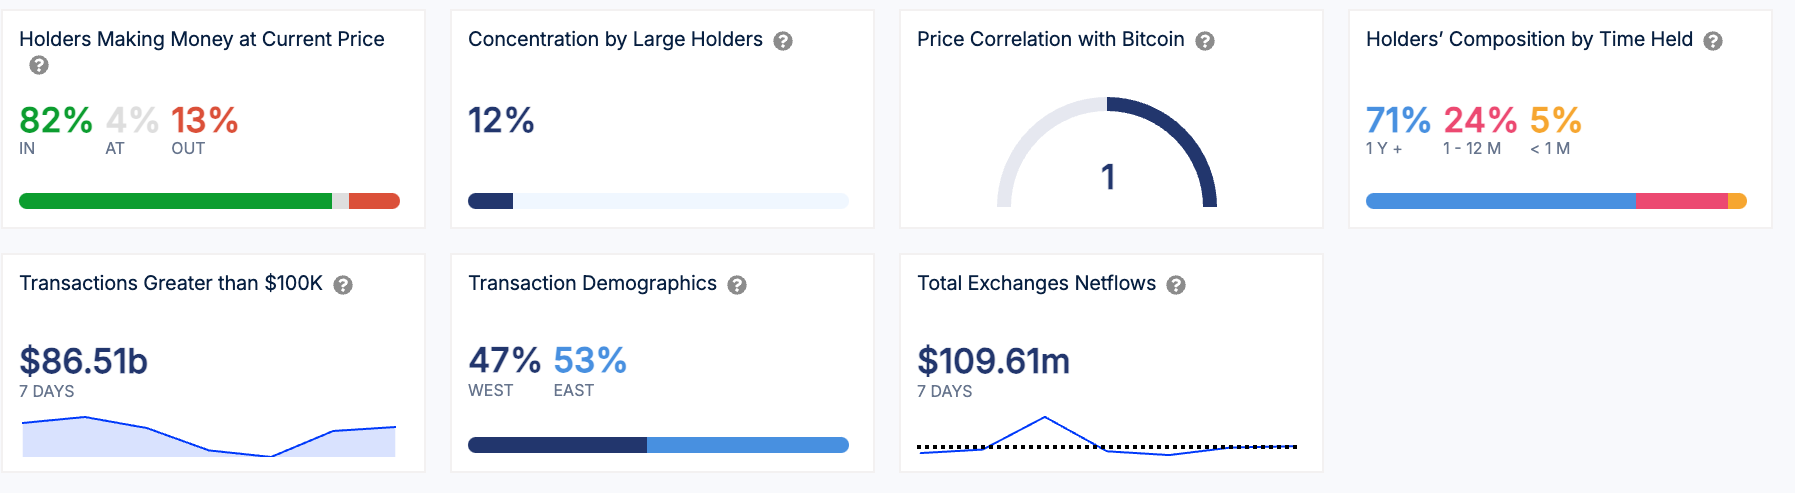Click the blue 1Y+ holders bar segment
The height and width of the screenshot is (493, 1795).
1500,201
